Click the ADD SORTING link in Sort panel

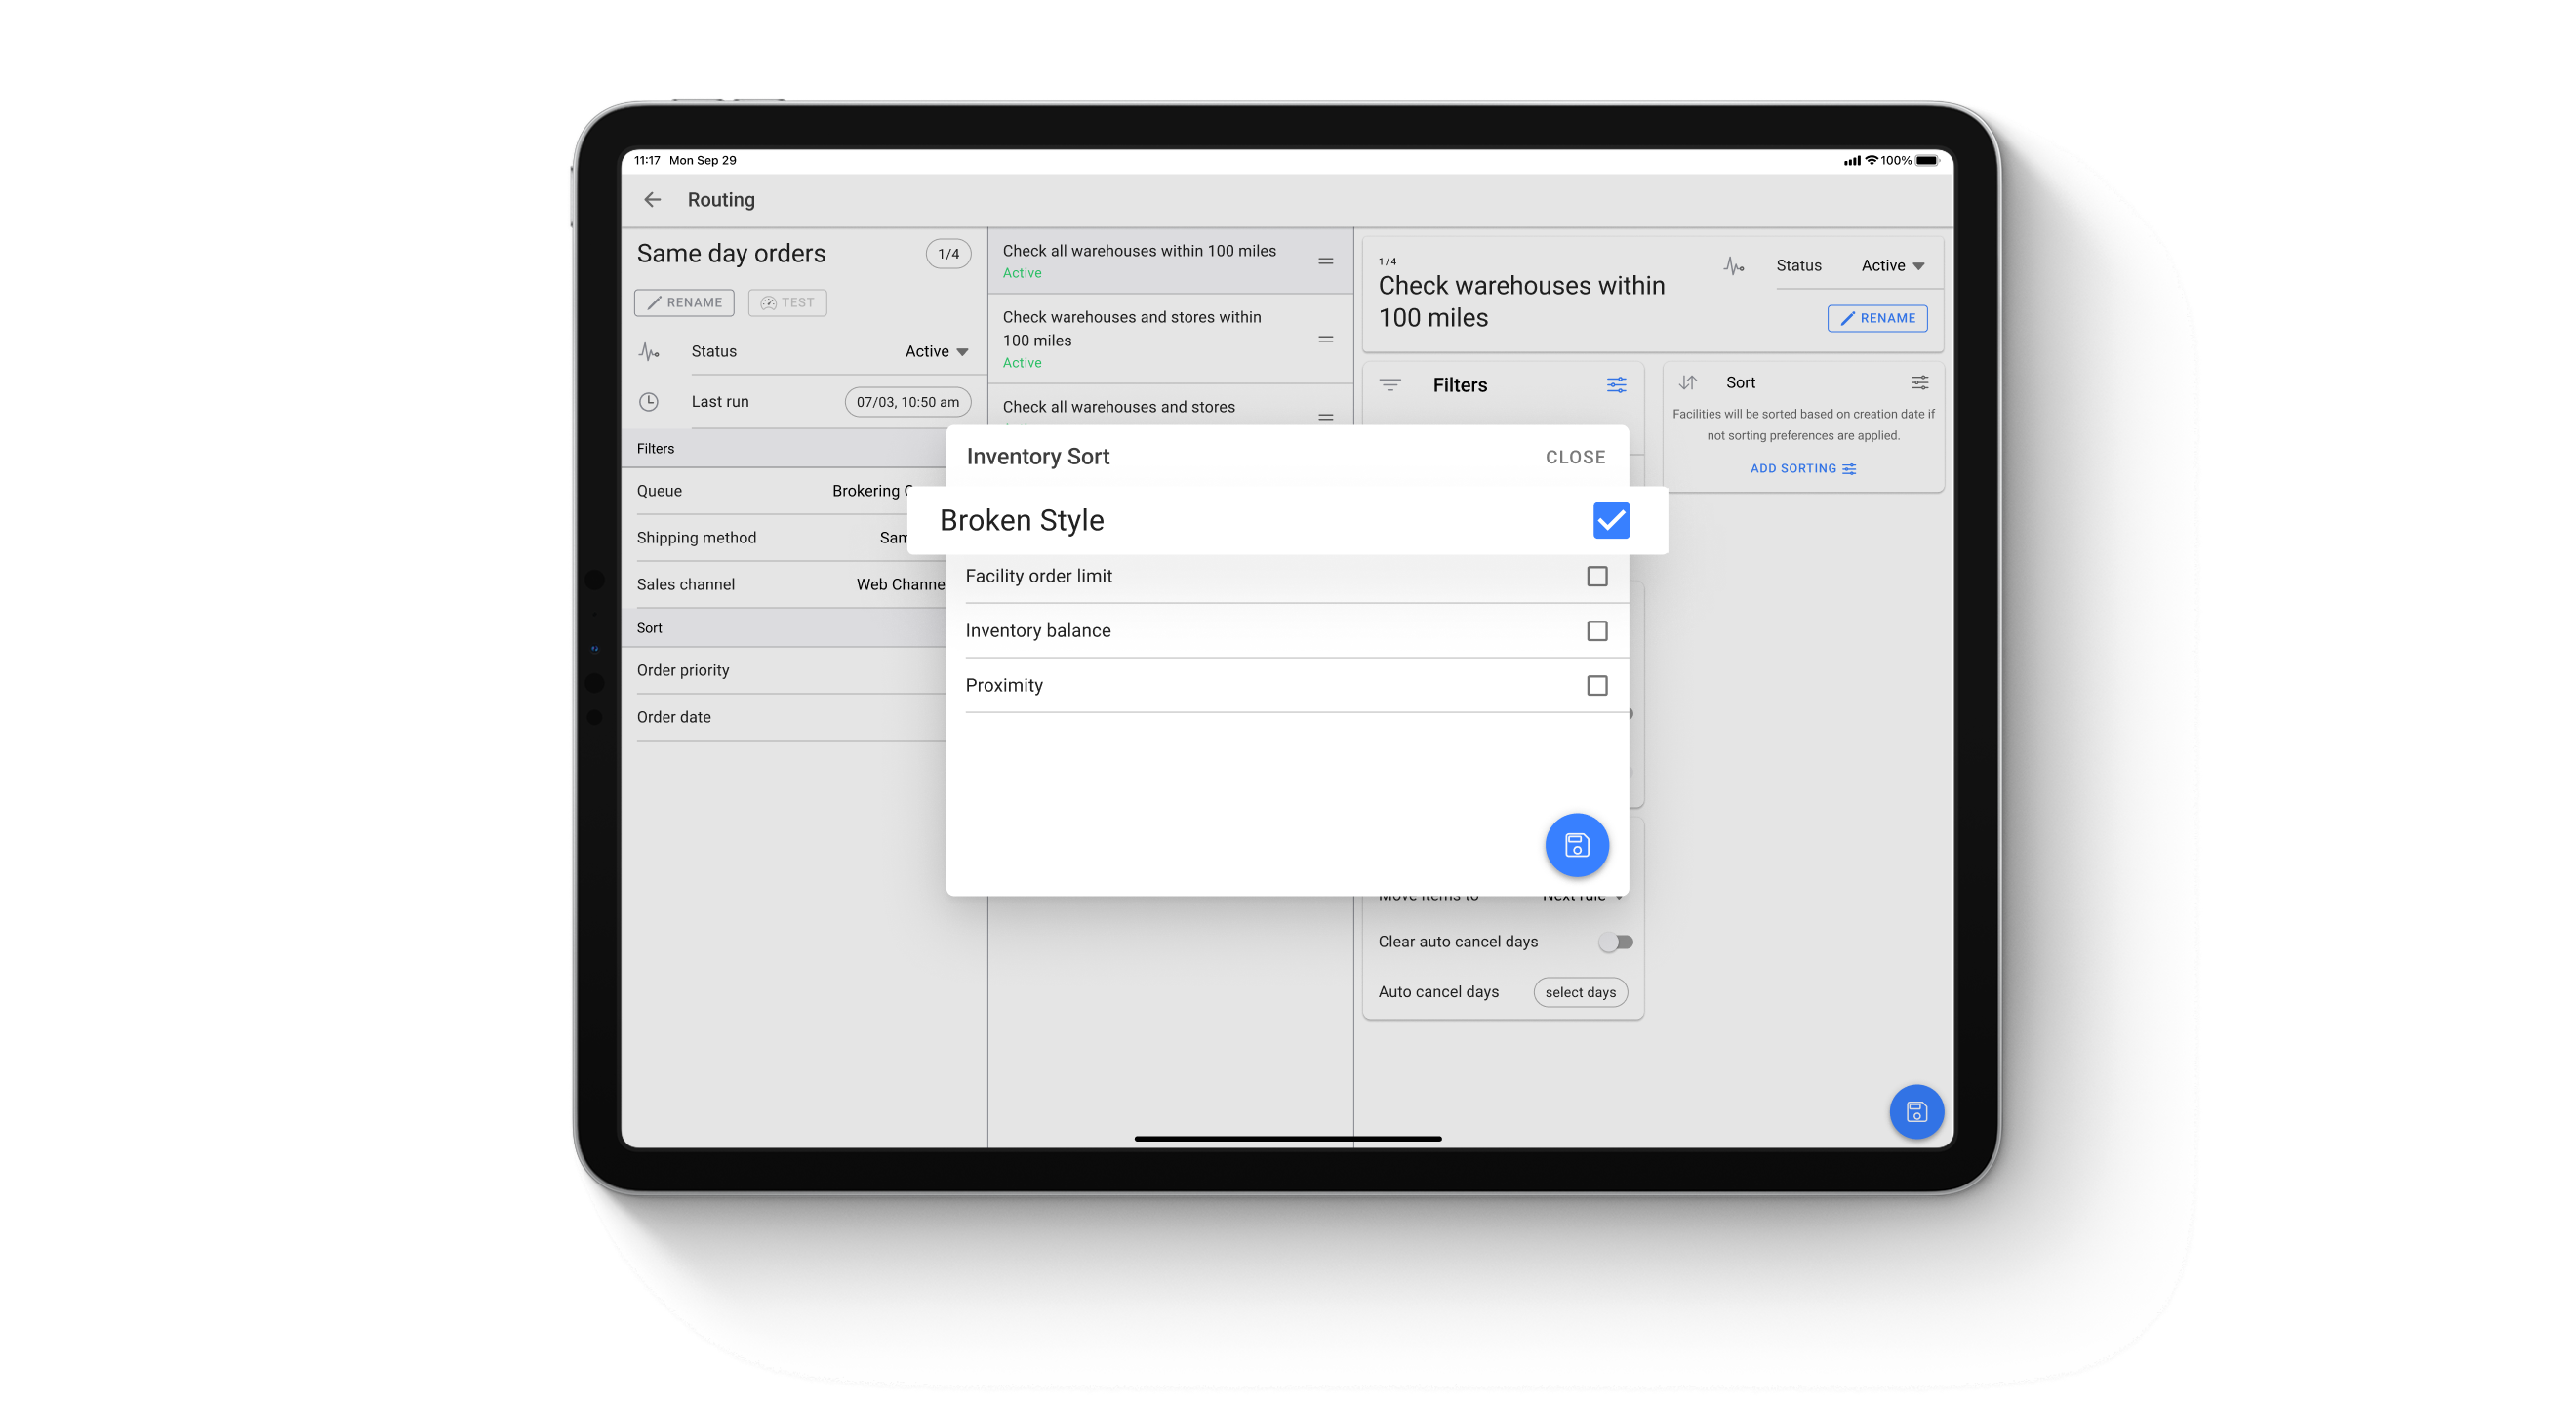point(1801,468)
